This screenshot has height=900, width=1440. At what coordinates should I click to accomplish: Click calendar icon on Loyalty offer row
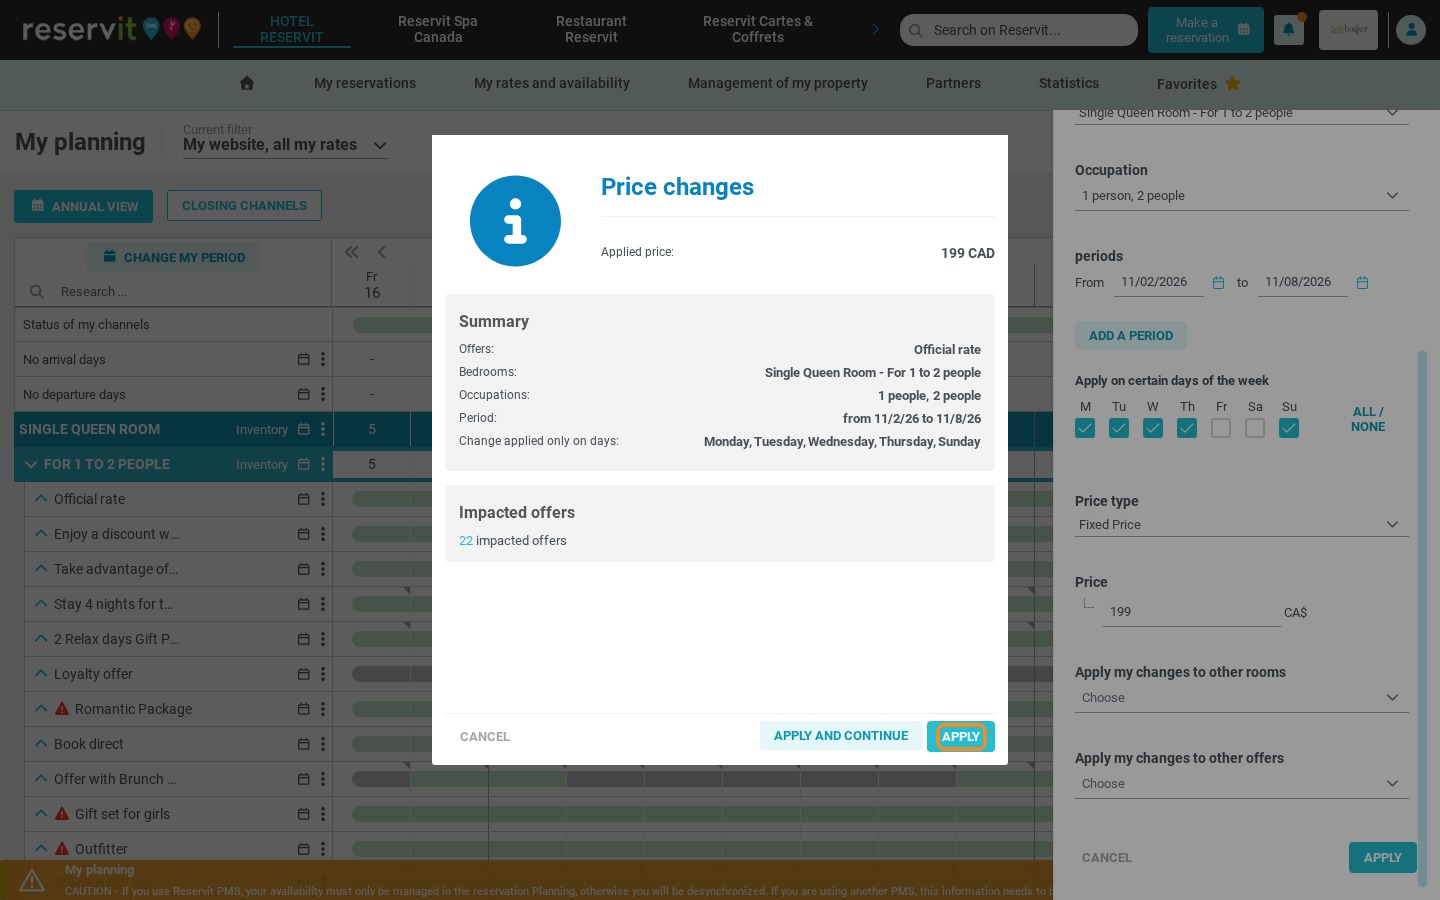point(304,674)
